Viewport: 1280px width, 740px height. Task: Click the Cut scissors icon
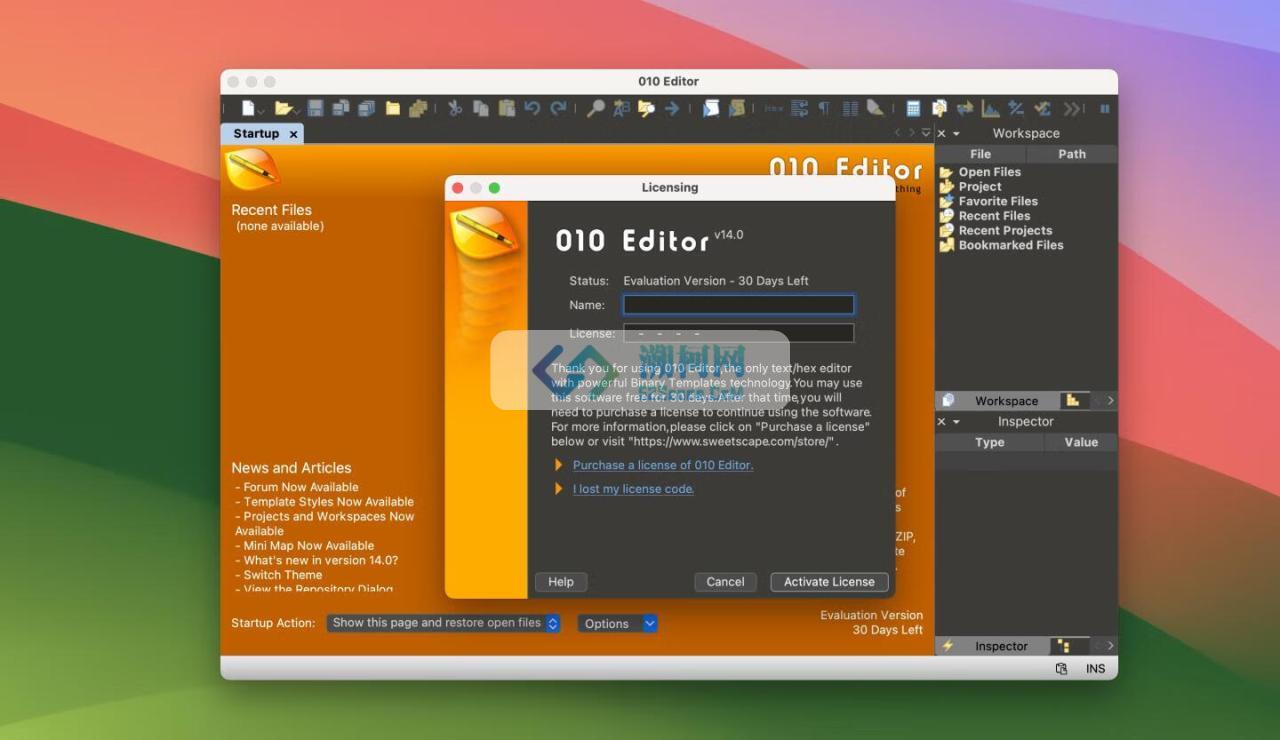pyautogui.click(x=455, y=108)
